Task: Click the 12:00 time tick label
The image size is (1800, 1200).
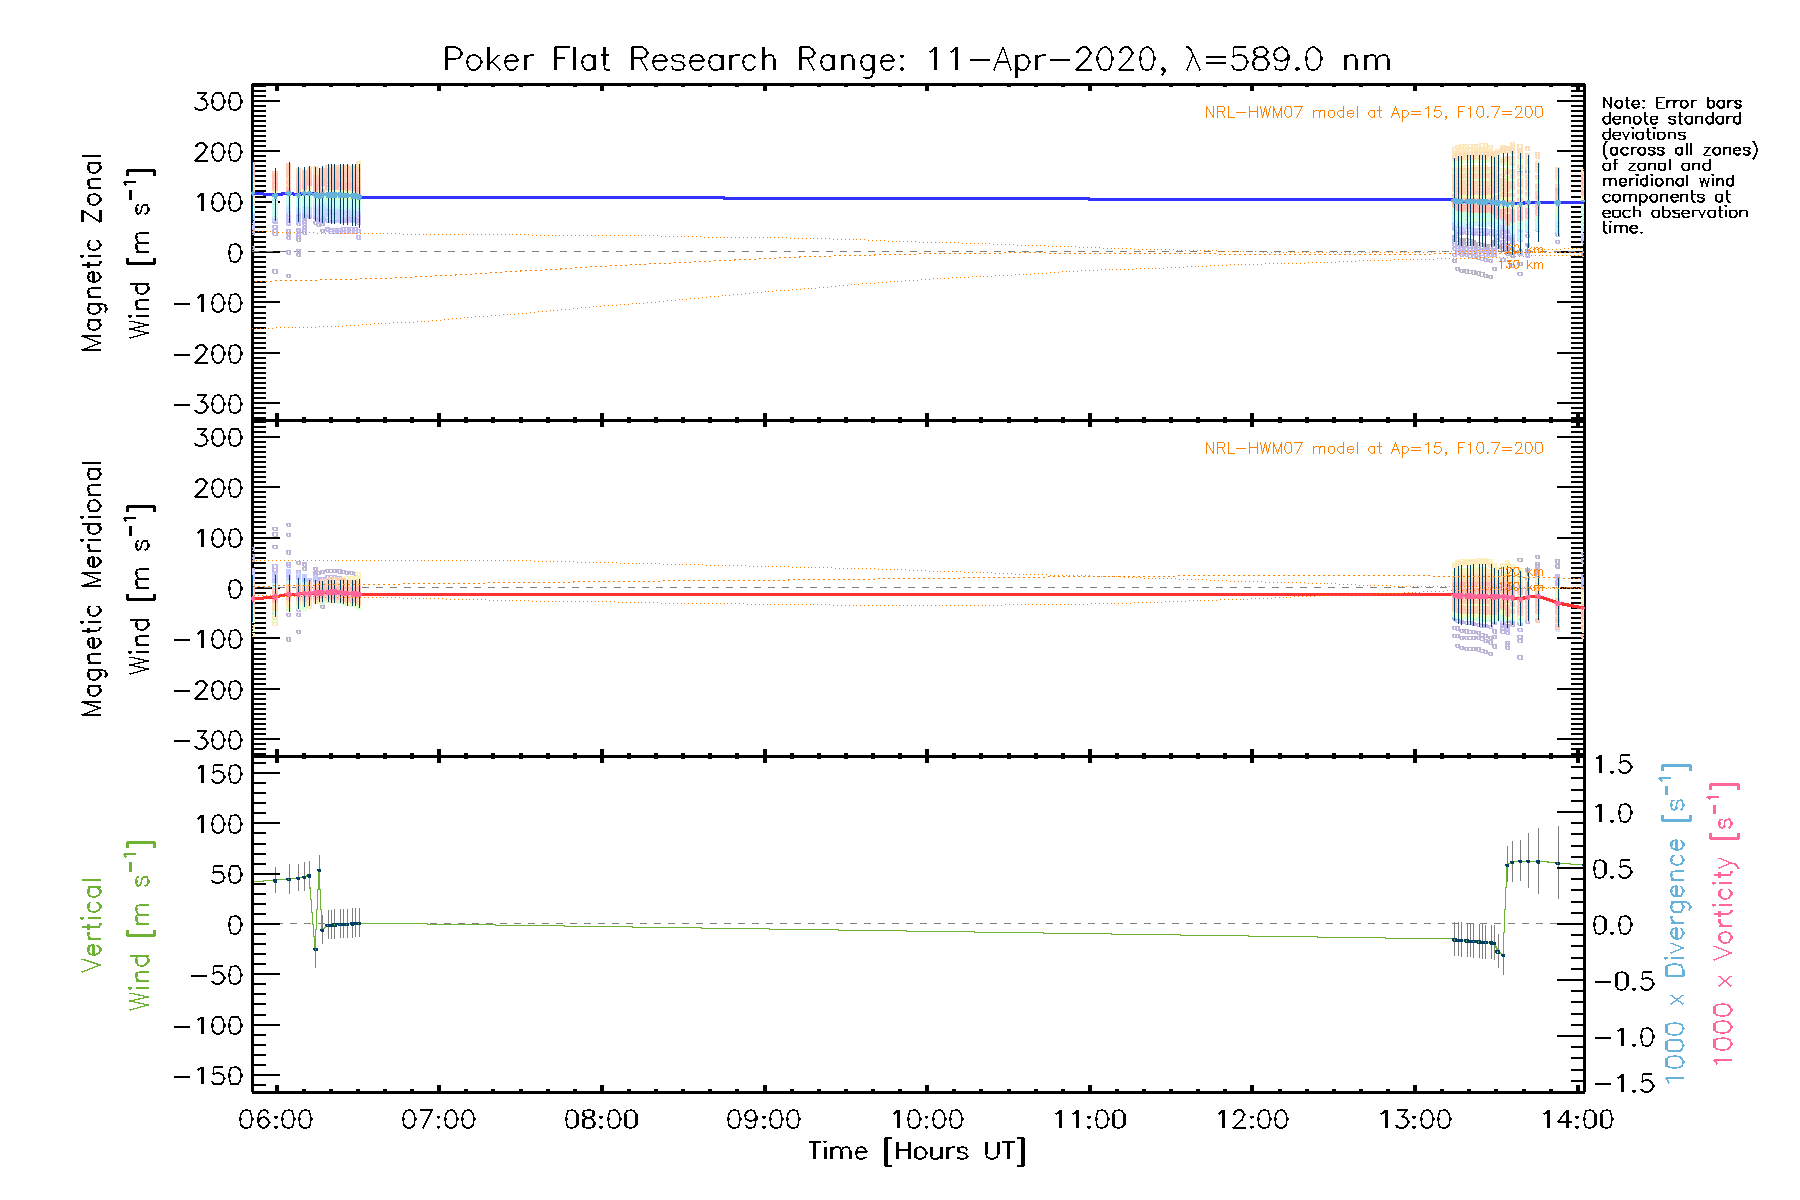Action: coord(1252,1120)
